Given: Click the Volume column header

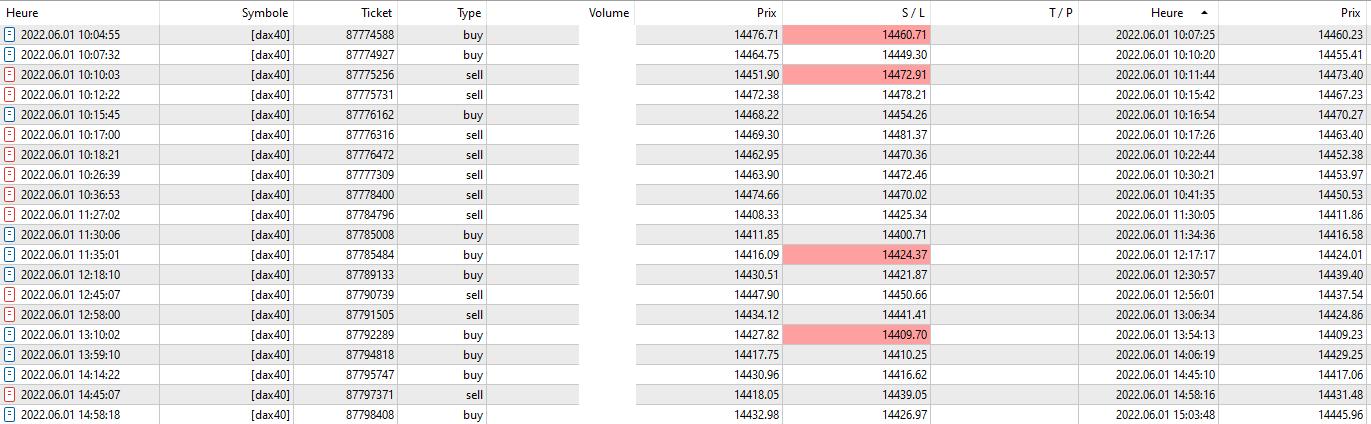Looking at the screenshot, I should (608, 13).
